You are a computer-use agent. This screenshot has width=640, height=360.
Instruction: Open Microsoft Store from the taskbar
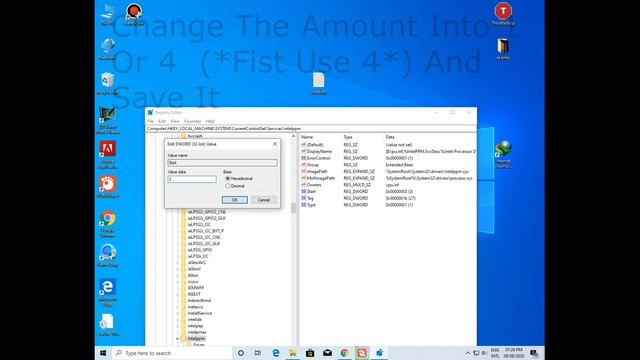click(x=310, y=353)
